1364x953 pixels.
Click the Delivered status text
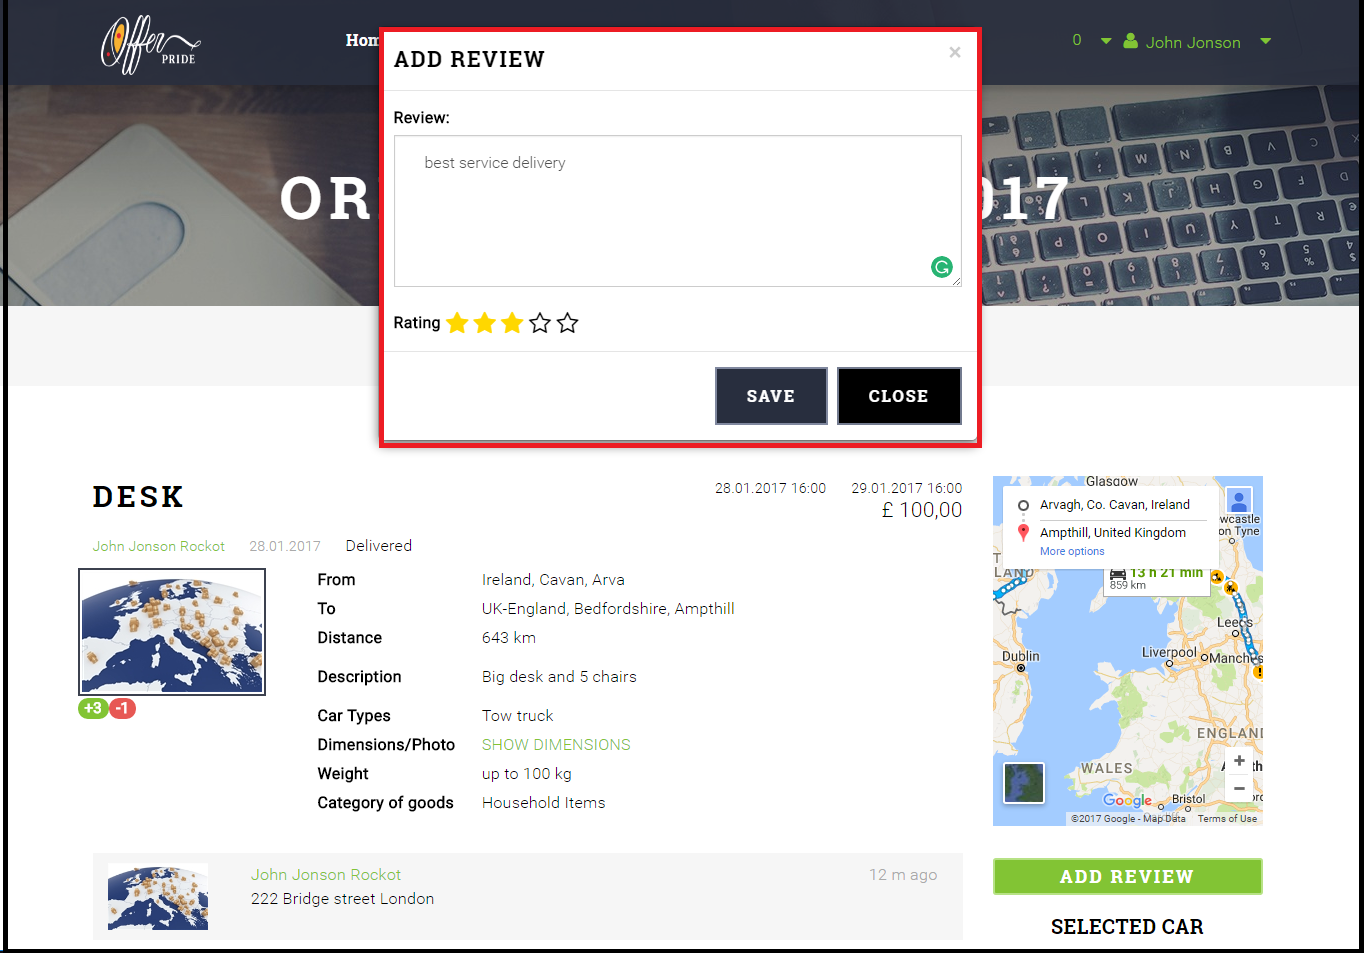point(379,546)
